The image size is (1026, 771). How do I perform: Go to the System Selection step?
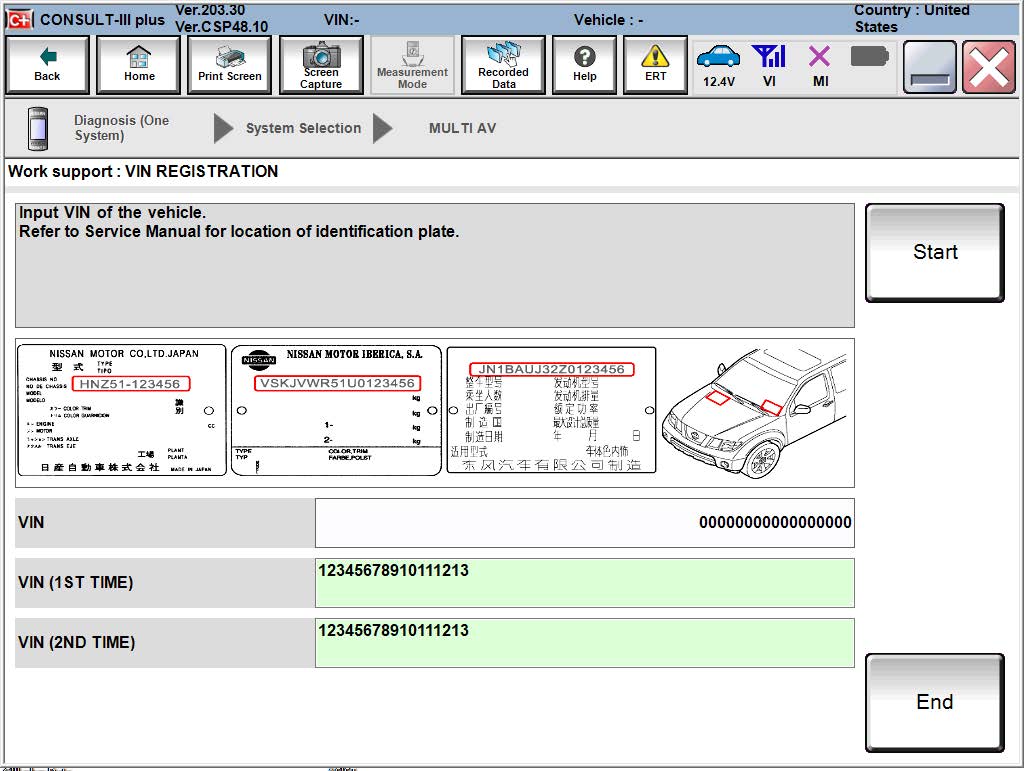[303, 128]
